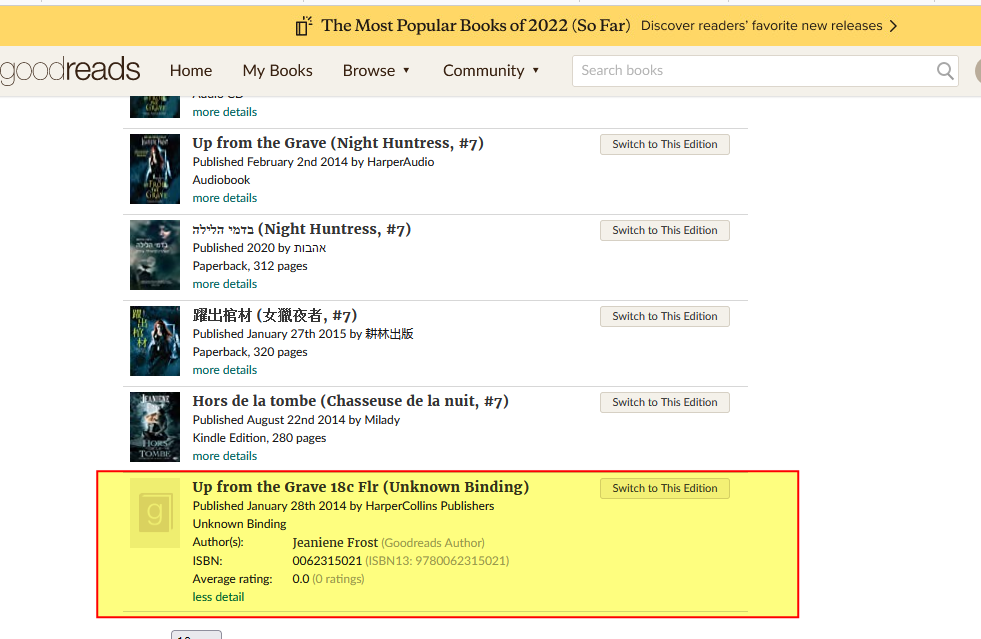This screenshot has height=639, width=981.
Task: Expand more details for Hebrew paperback edition
Action: (x=225, y=284)
